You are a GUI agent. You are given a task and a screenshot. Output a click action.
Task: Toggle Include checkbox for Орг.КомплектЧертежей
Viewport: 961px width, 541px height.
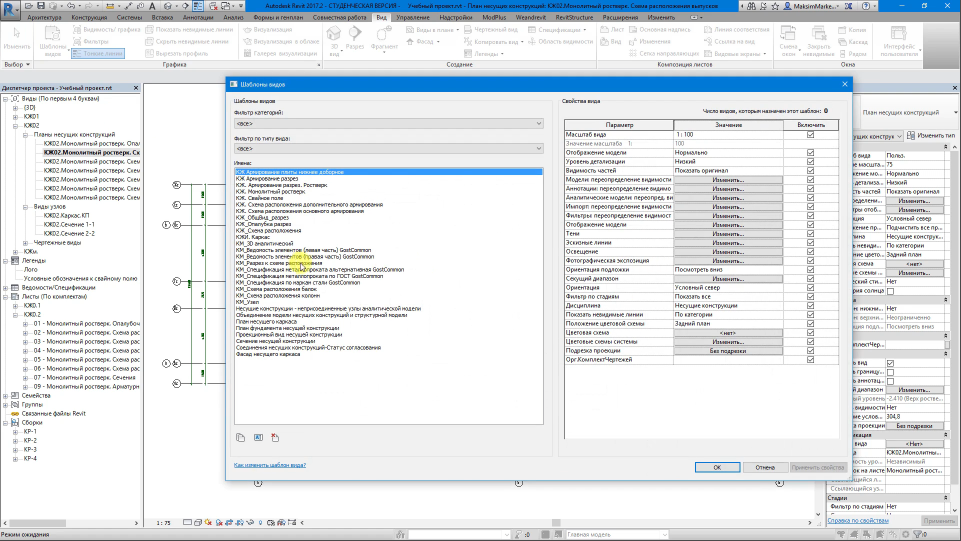tap(810, 360)
